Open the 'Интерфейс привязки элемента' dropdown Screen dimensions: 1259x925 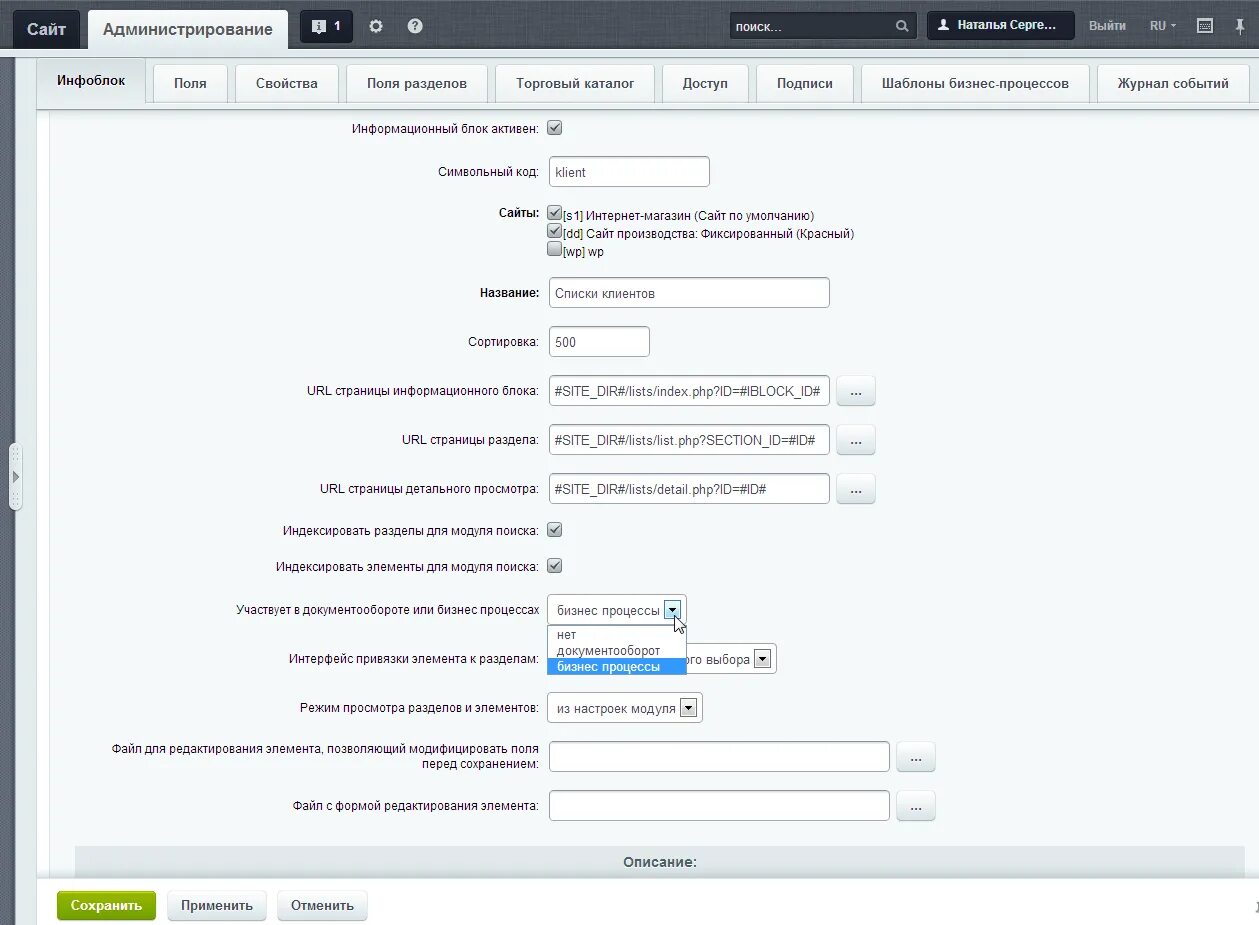pyautogui.click(x=762, y=659)
